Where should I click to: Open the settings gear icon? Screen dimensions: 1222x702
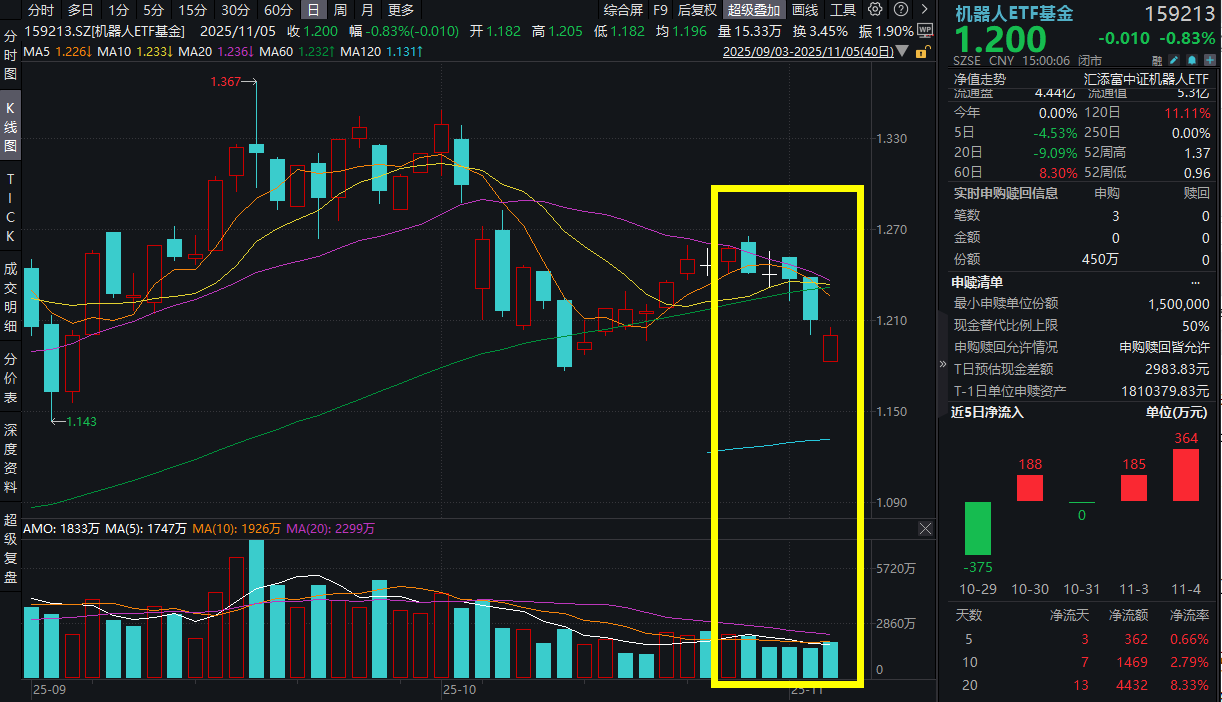[x=874, y=9]
